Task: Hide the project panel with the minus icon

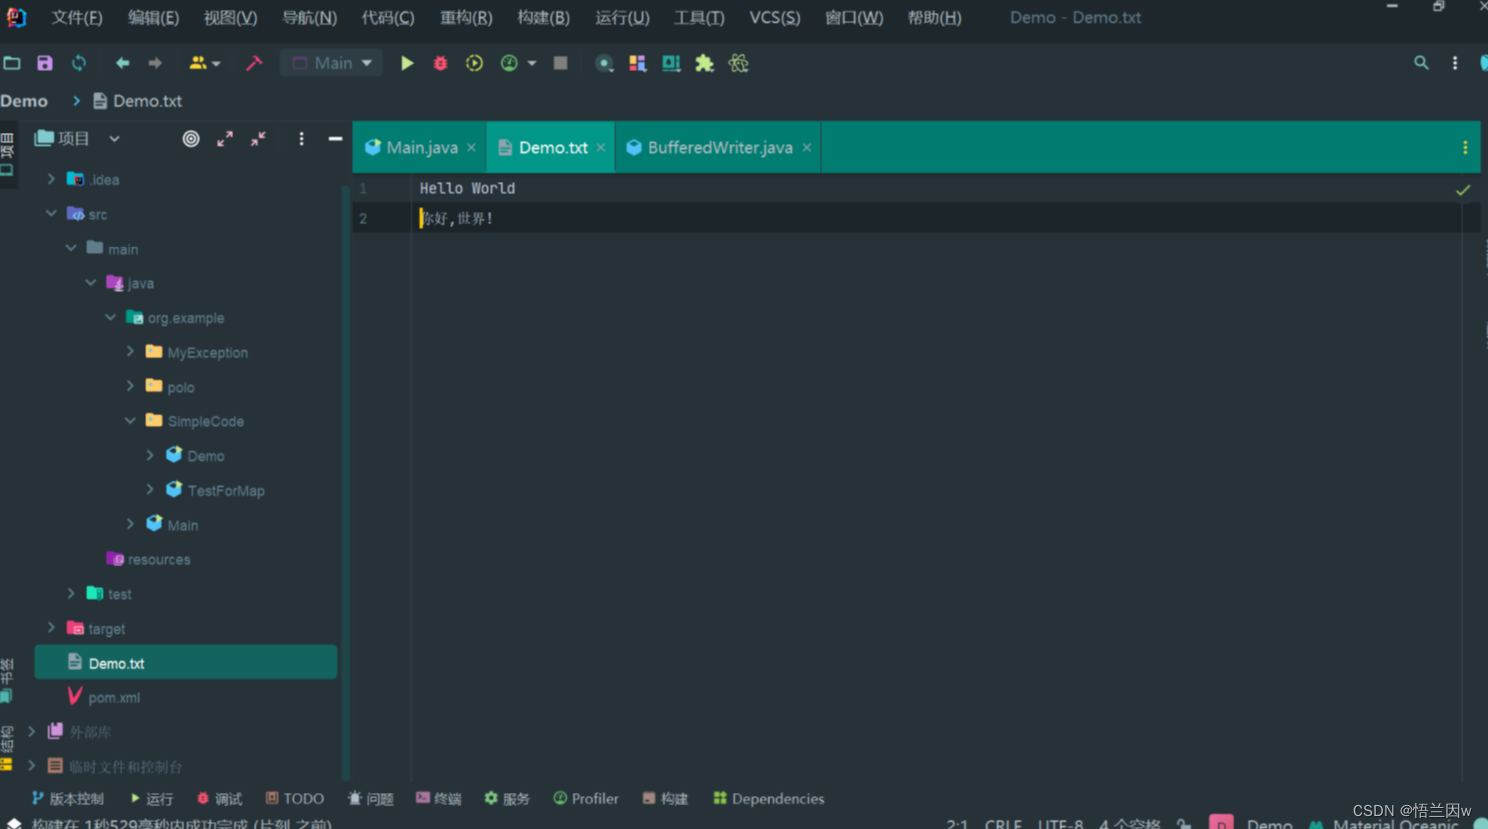Action: pyautogui.click(x=335, y=139)
